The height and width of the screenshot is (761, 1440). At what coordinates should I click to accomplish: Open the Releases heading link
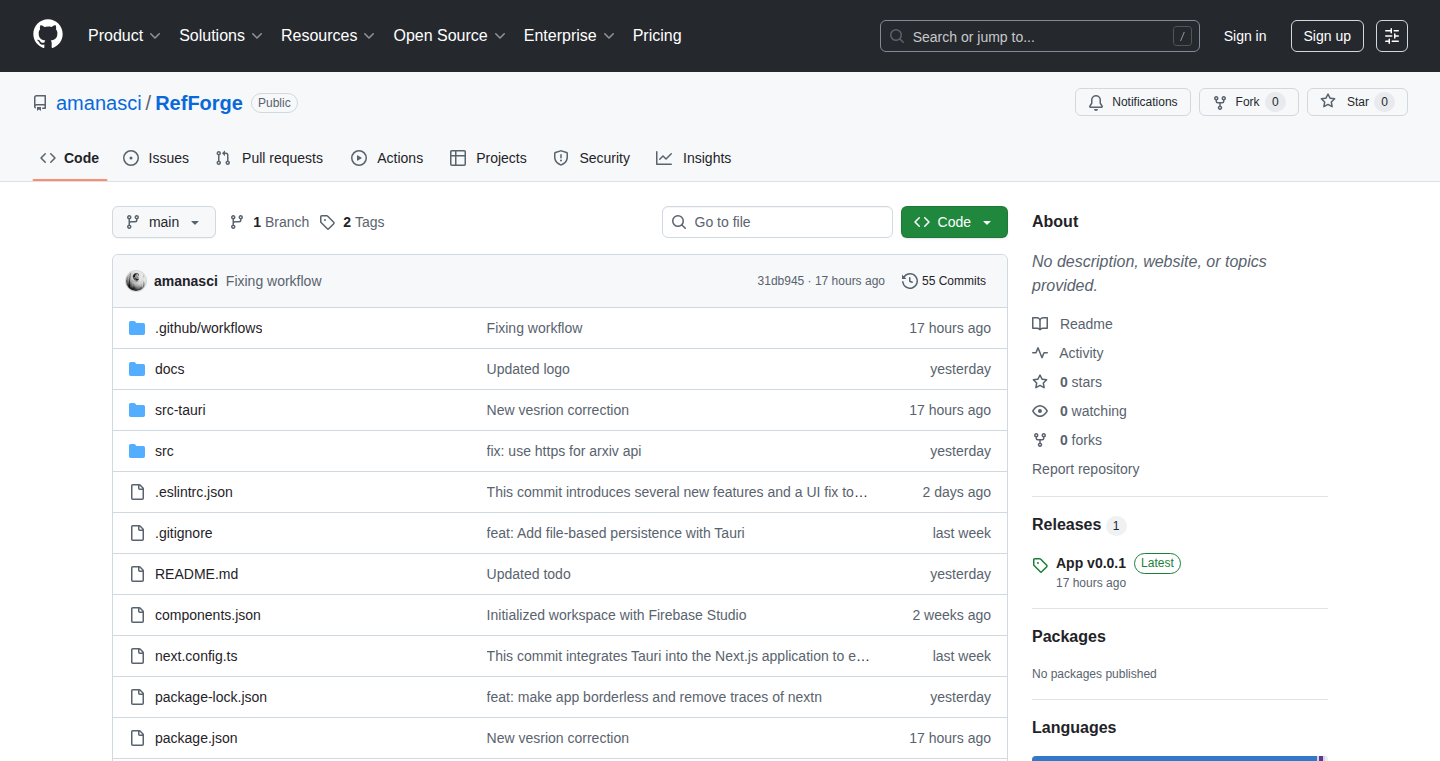pos(1066,525)
